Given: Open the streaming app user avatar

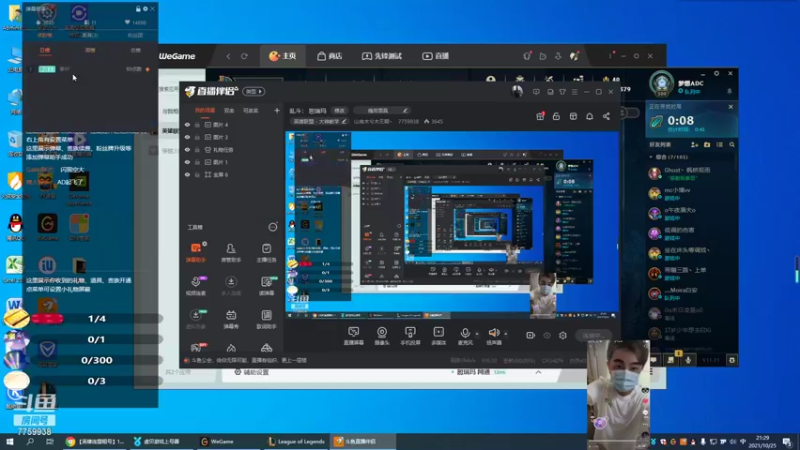Looking at the screenshot, I should tap(517, 91).
